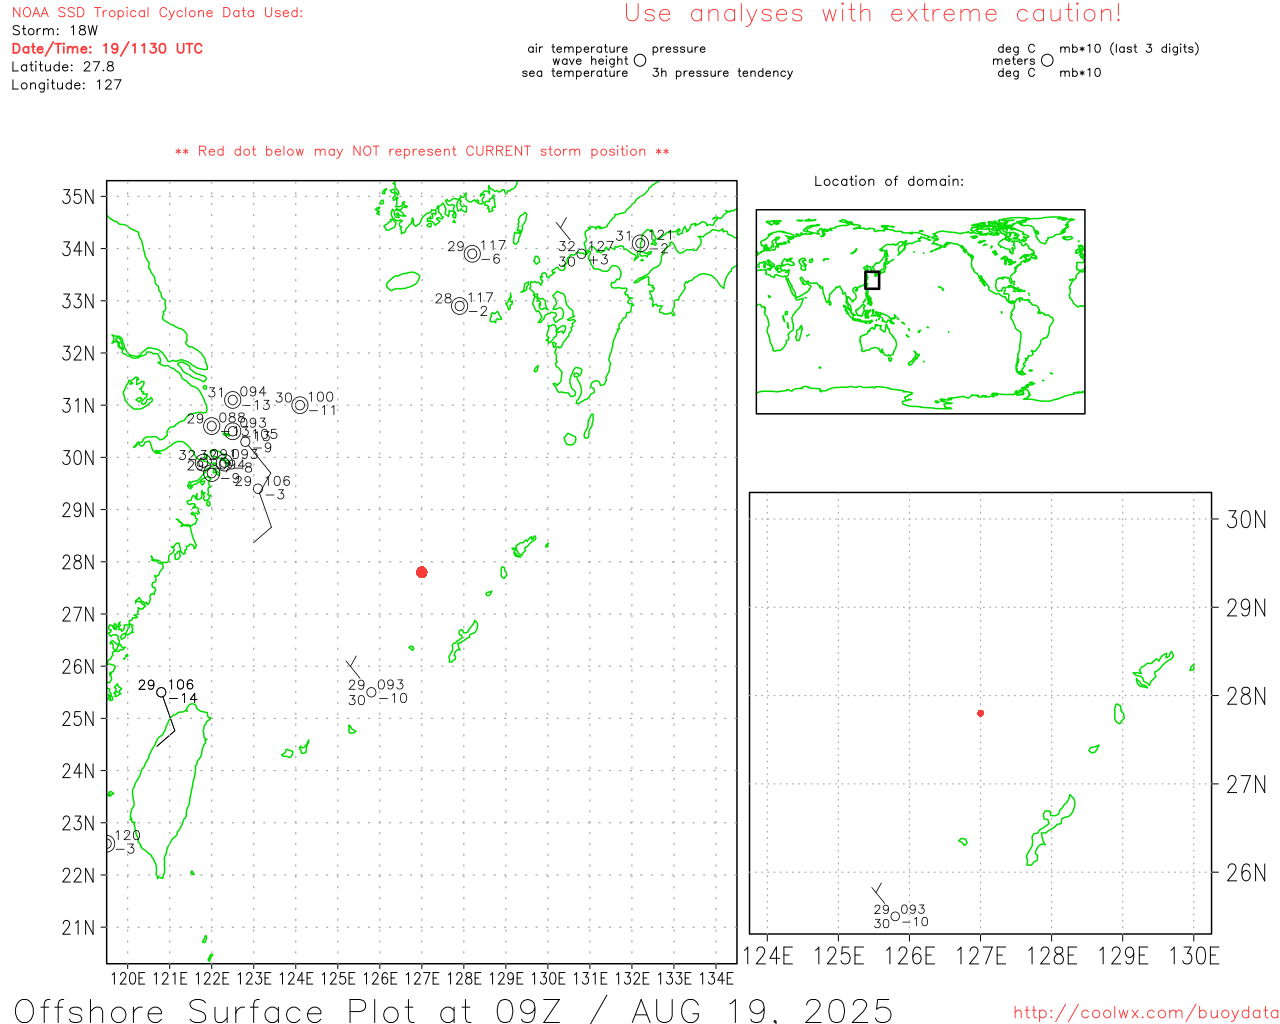Viewport: 1280px width, 1024px height.
Task: Click the 134E label on main map
Action: click(x=716, y=978)
